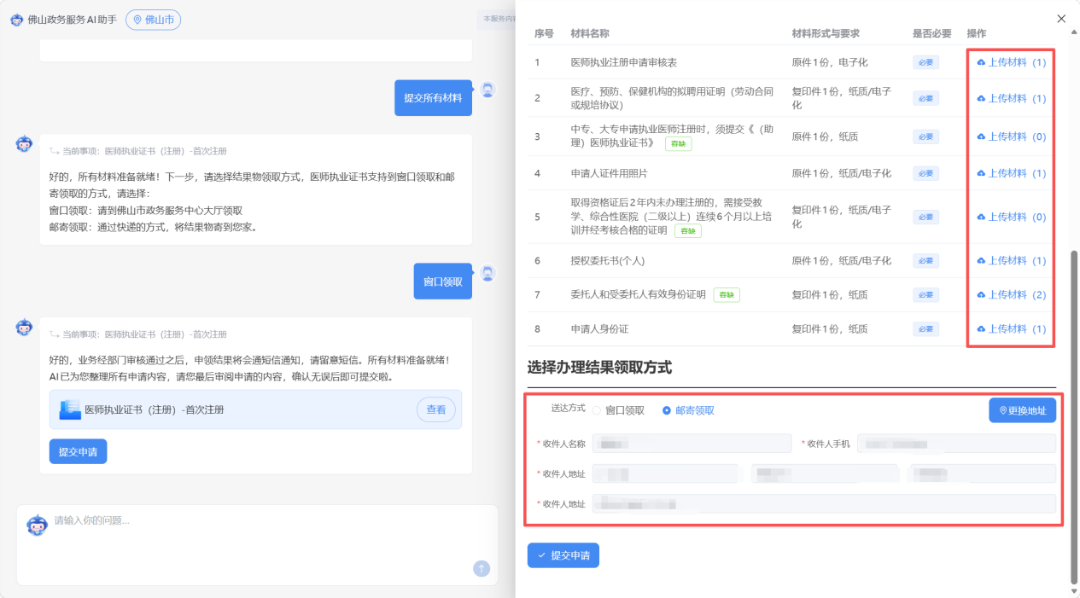Click the 选择办理结果领取方式 heading
This screenshot has width=1080, height=598.
[x=599, y=367]
